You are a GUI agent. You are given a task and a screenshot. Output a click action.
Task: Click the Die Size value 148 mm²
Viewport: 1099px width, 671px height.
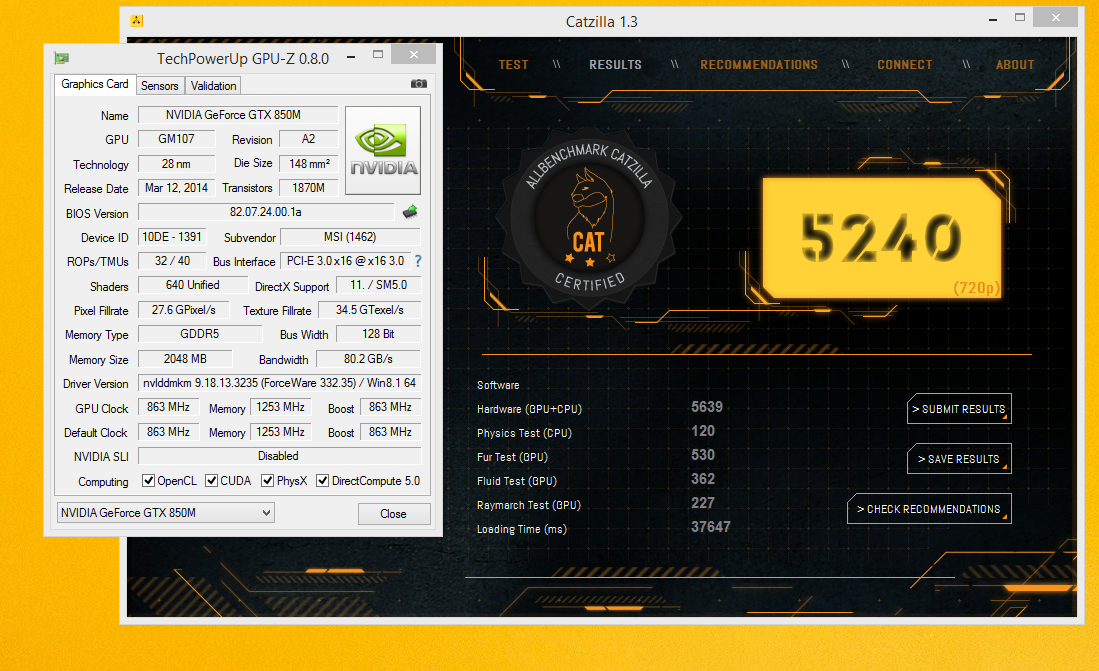pos(309,163)
